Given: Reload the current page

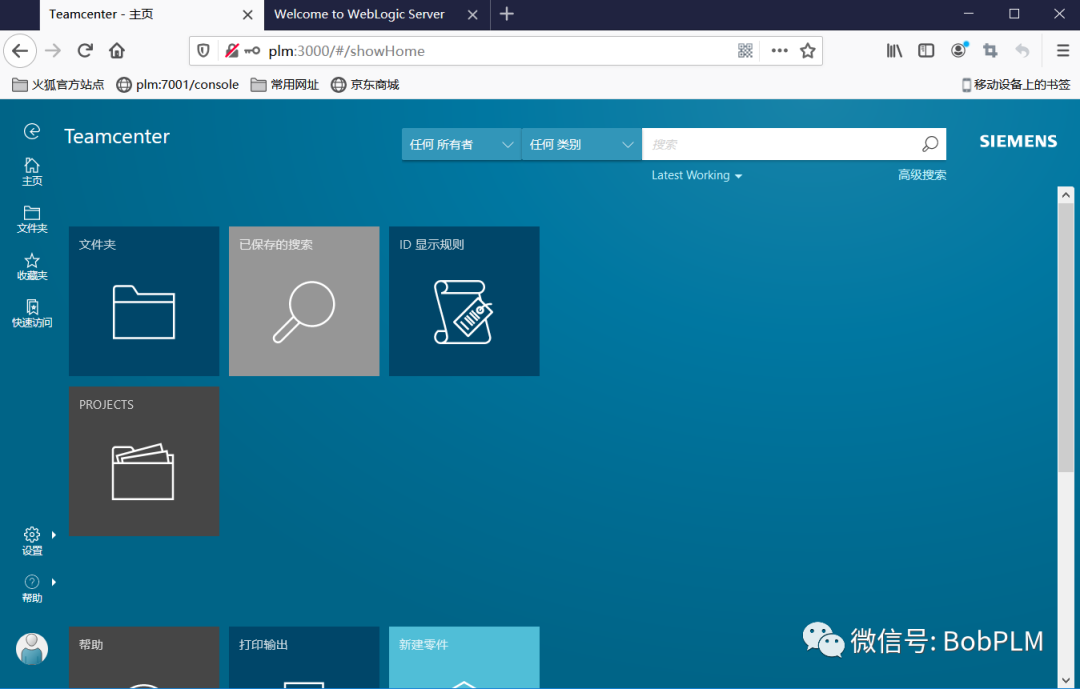Looking at the screenshot, I should click(x=85, y=50).
